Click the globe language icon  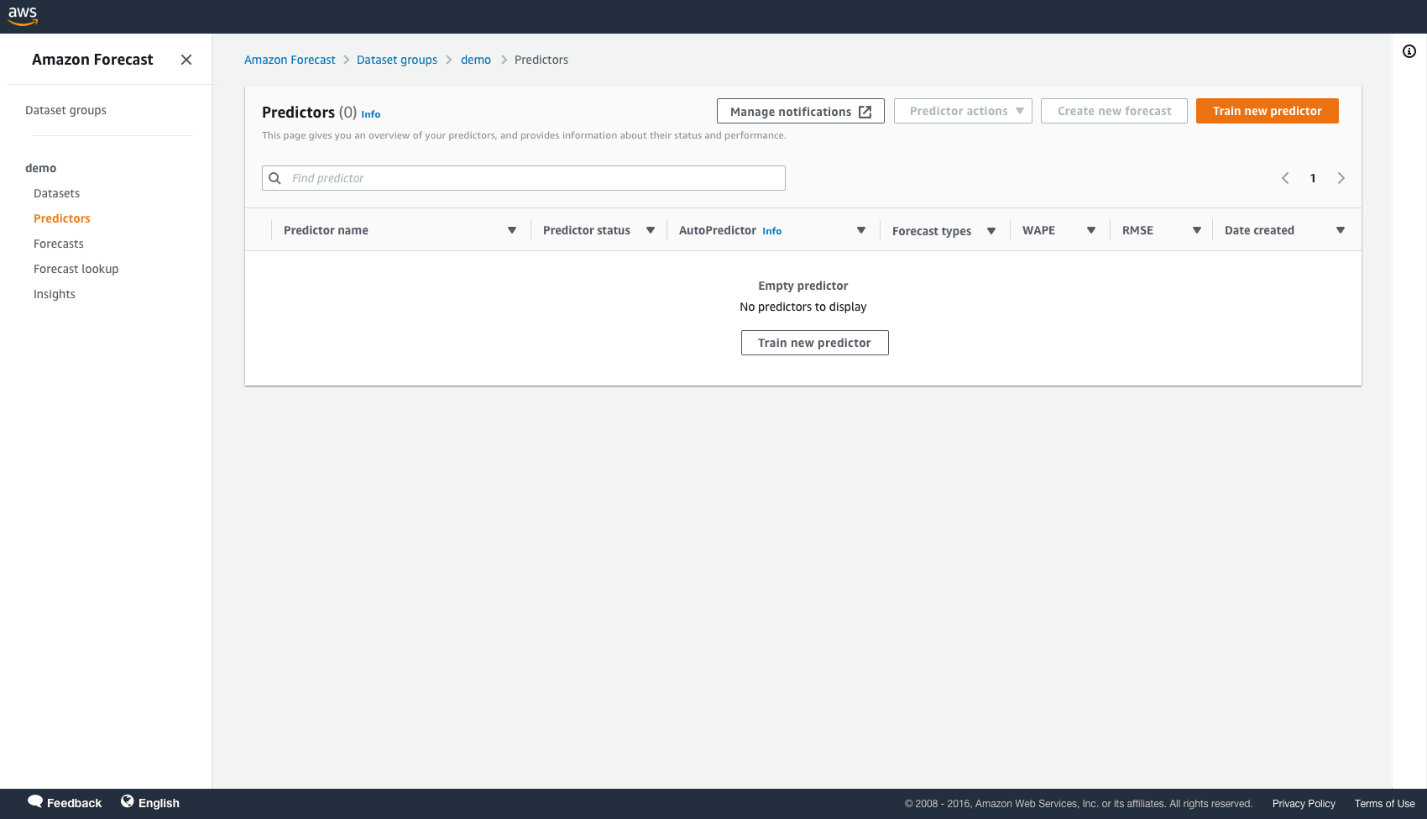click(127, 802)
